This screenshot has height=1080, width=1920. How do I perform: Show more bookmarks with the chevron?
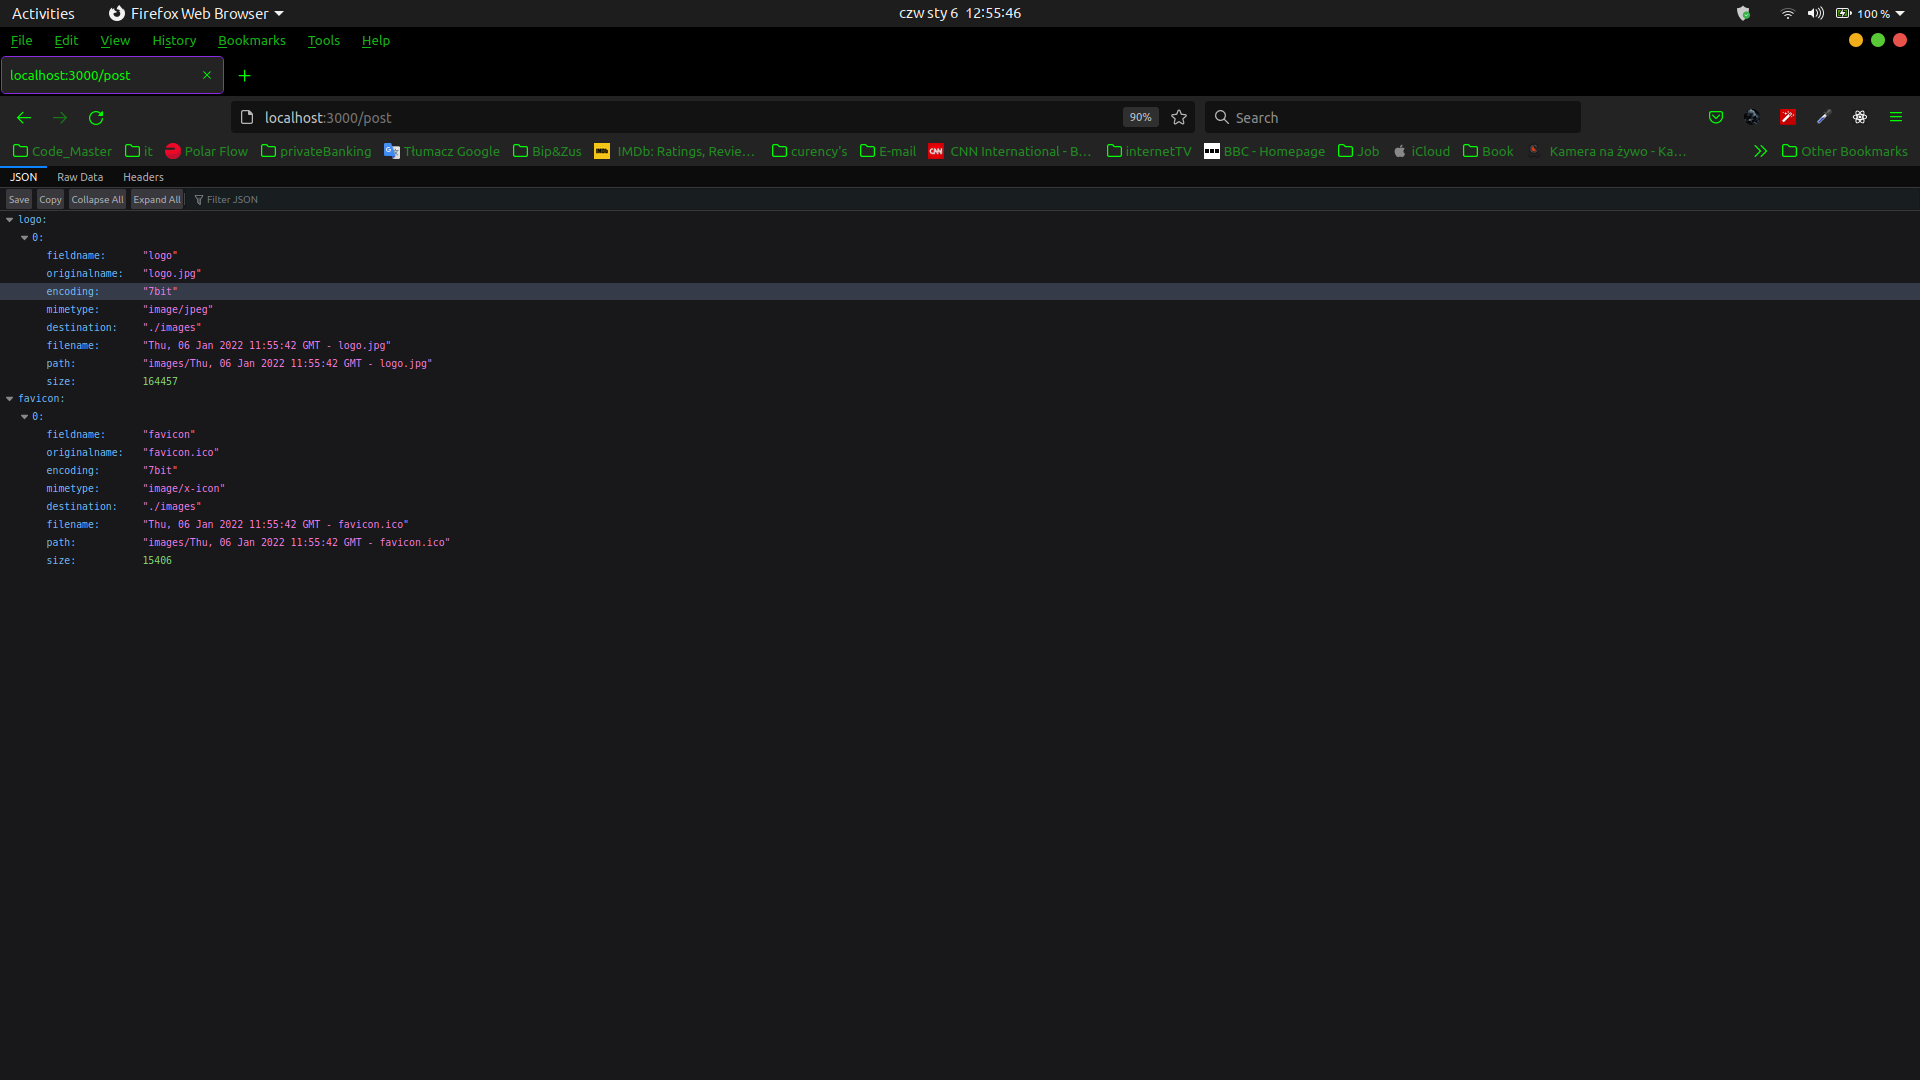point(1760,152)
